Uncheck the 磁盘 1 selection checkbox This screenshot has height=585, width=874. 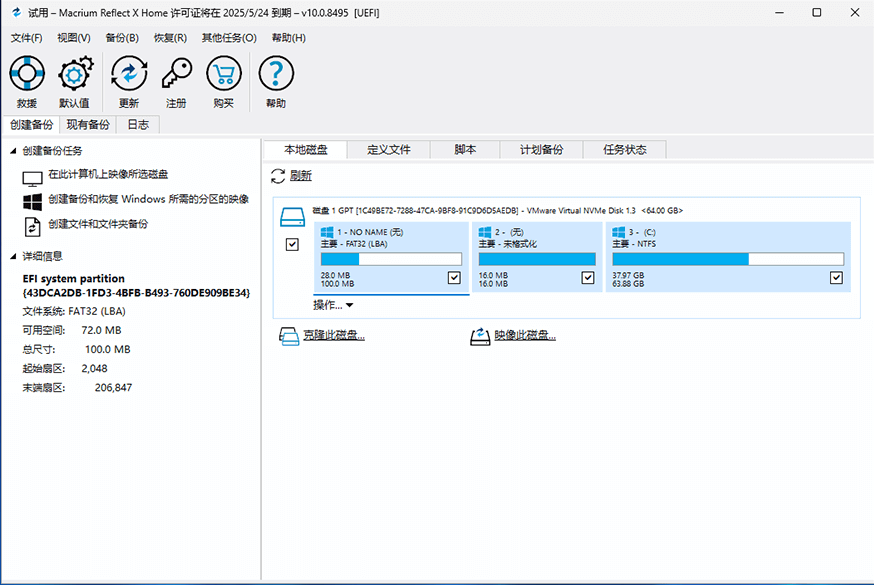(x=292, y=244)
